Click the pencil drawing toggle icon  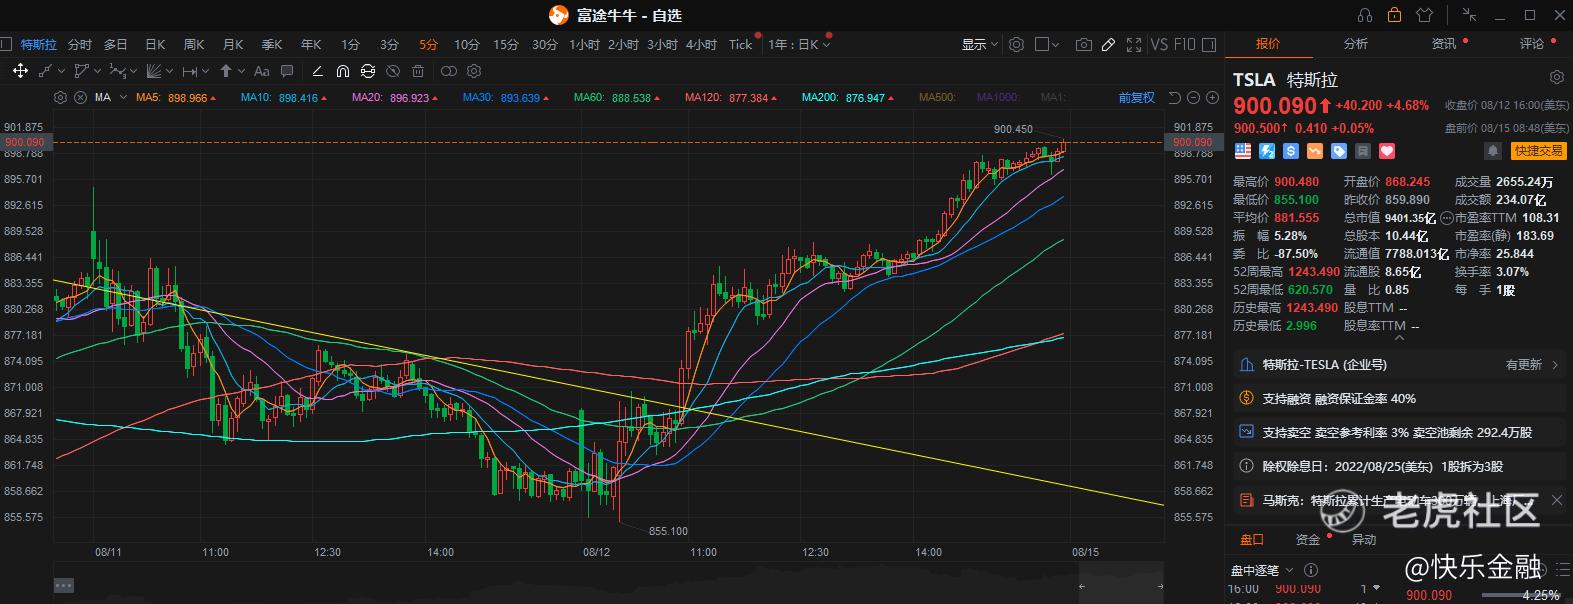(1108, 44)
